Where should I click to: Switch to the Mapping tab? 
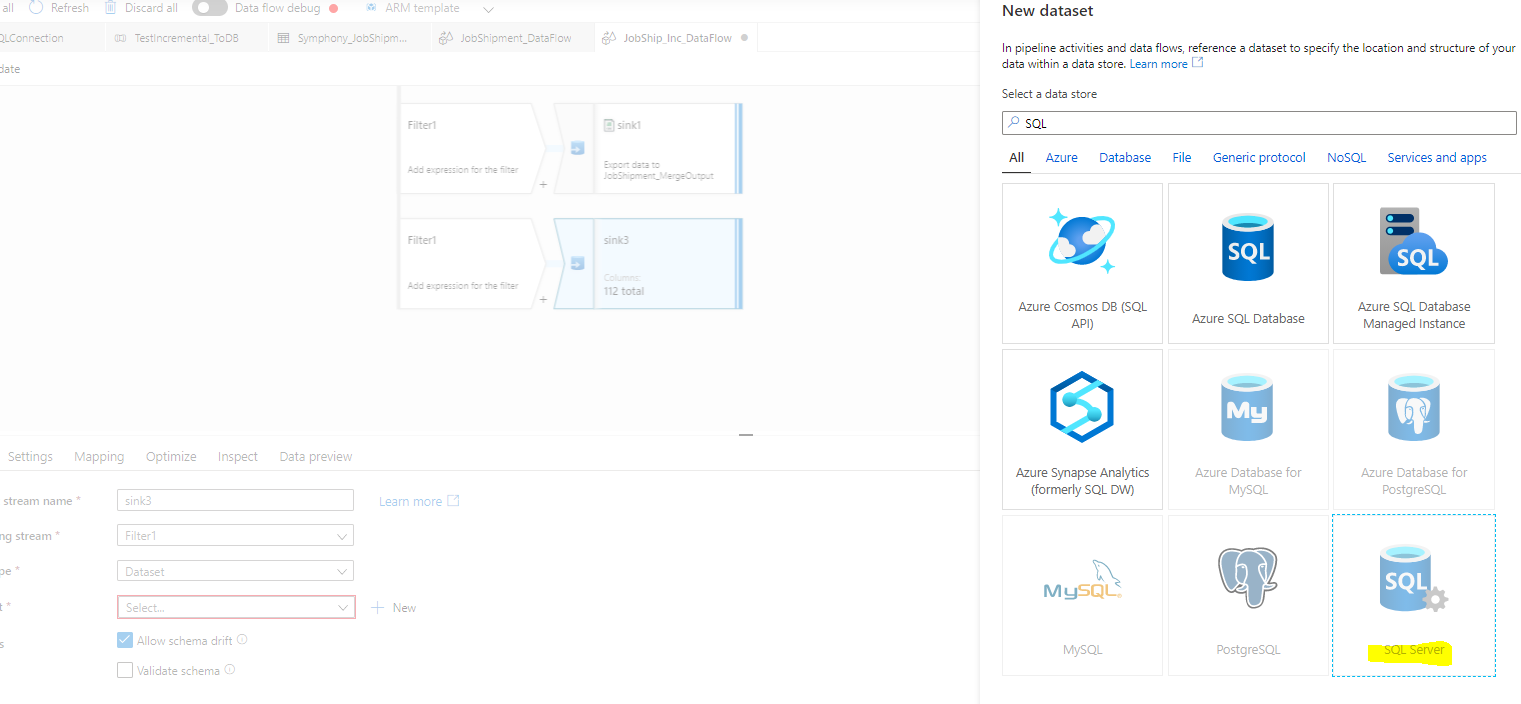(x=99, y=456)
